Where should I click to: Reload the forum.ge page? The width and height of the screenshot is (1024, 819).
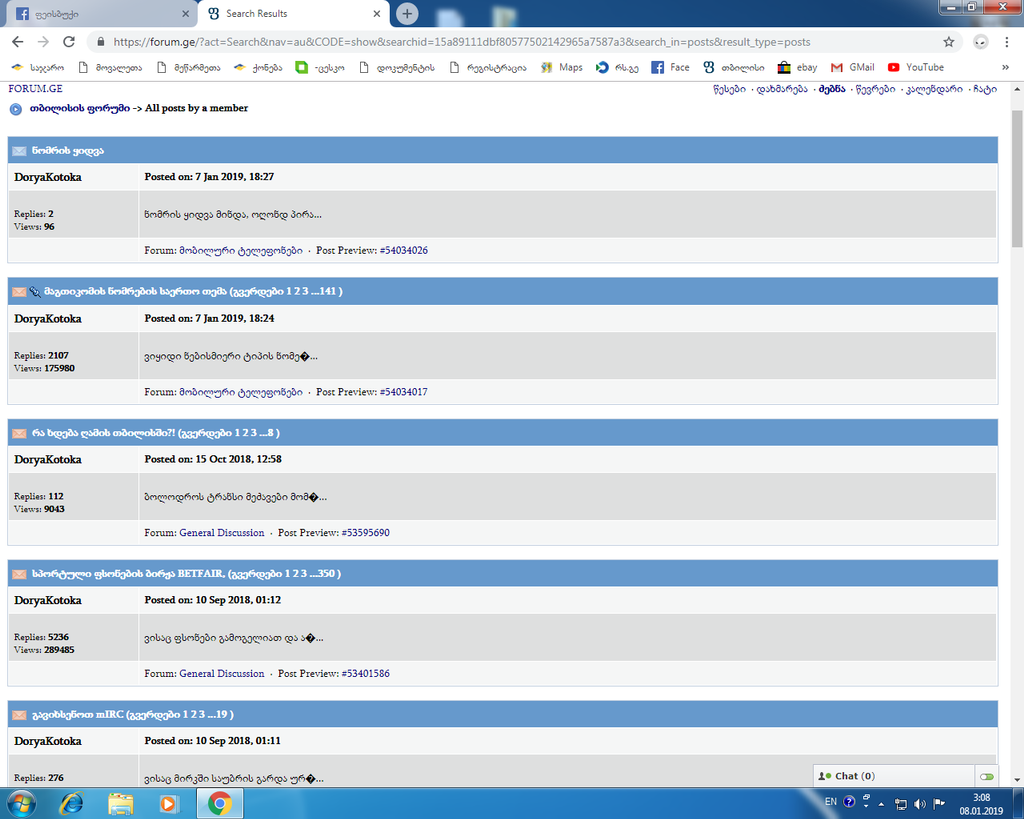tap(69, 42)
